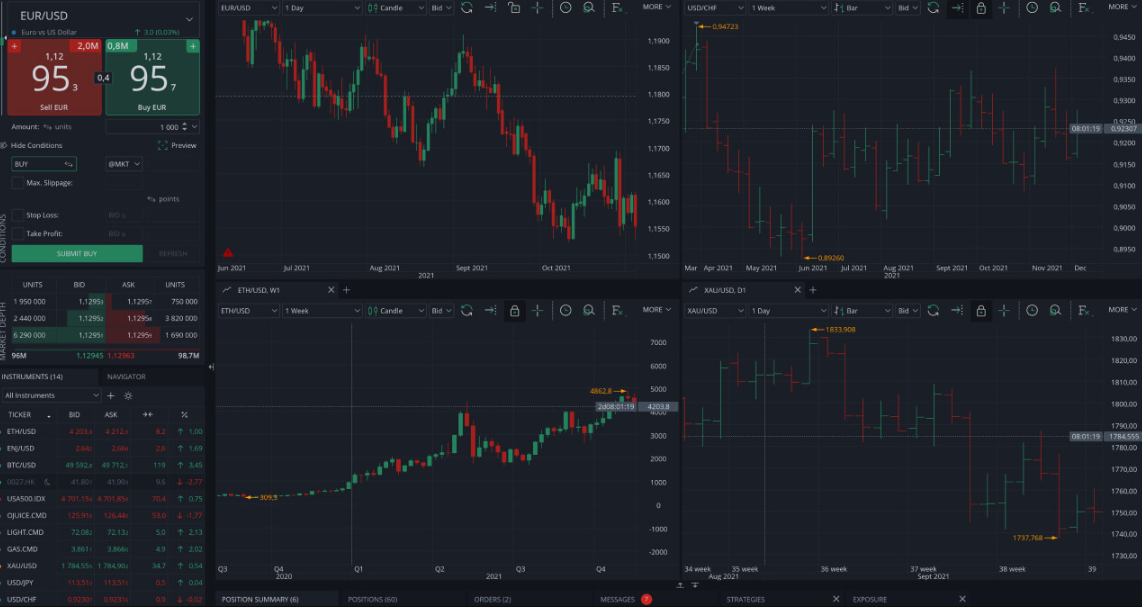
Task: Click auto-shift arrow icon in USD/CHF chart toolbar
Action: (957, 7)
